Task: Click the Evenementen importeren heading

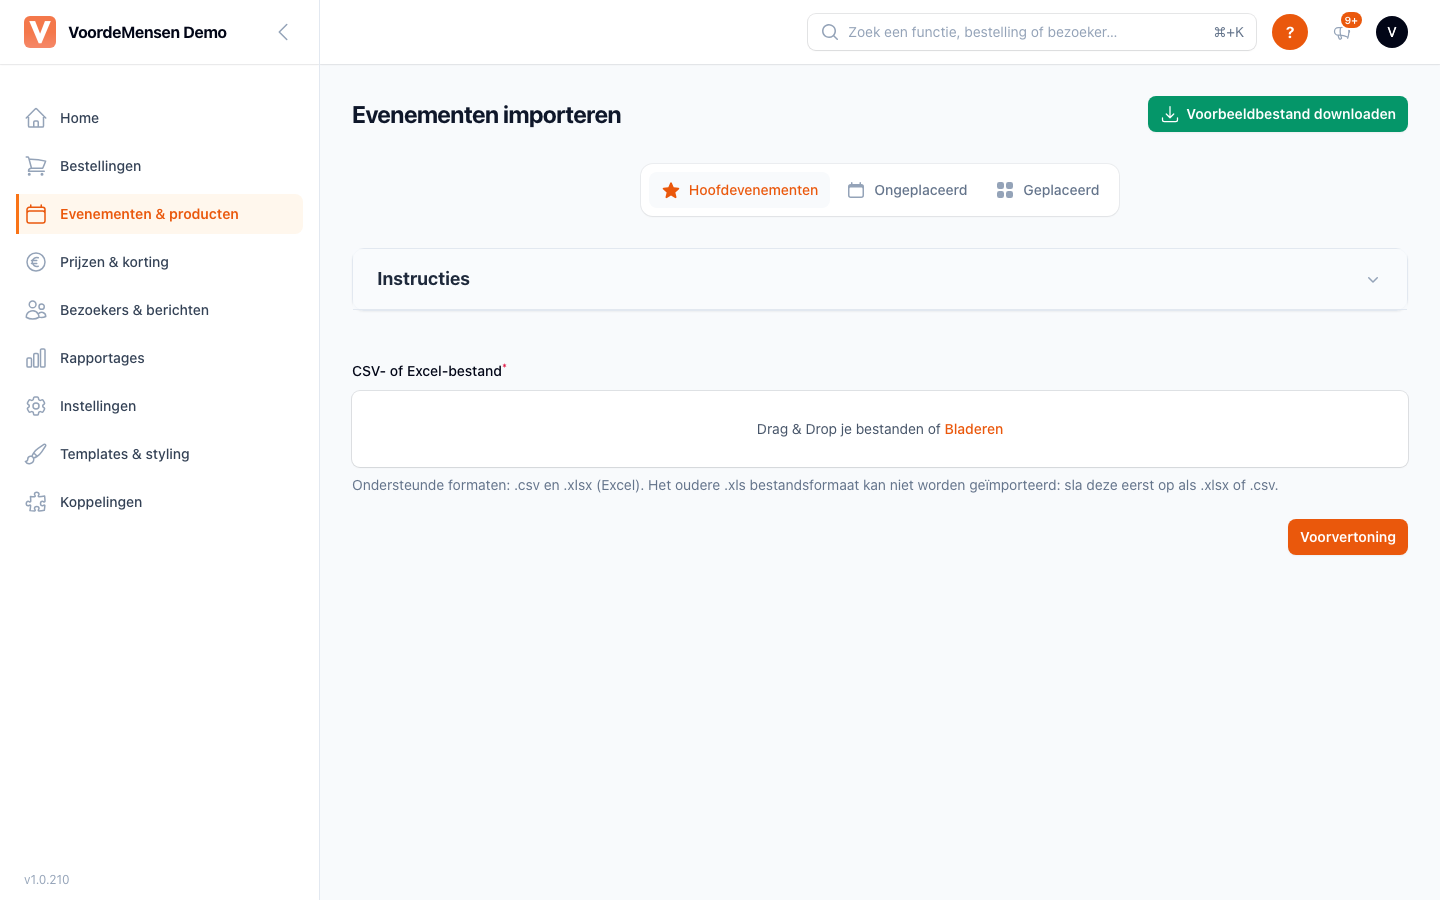Action: (x=486, y=115)
